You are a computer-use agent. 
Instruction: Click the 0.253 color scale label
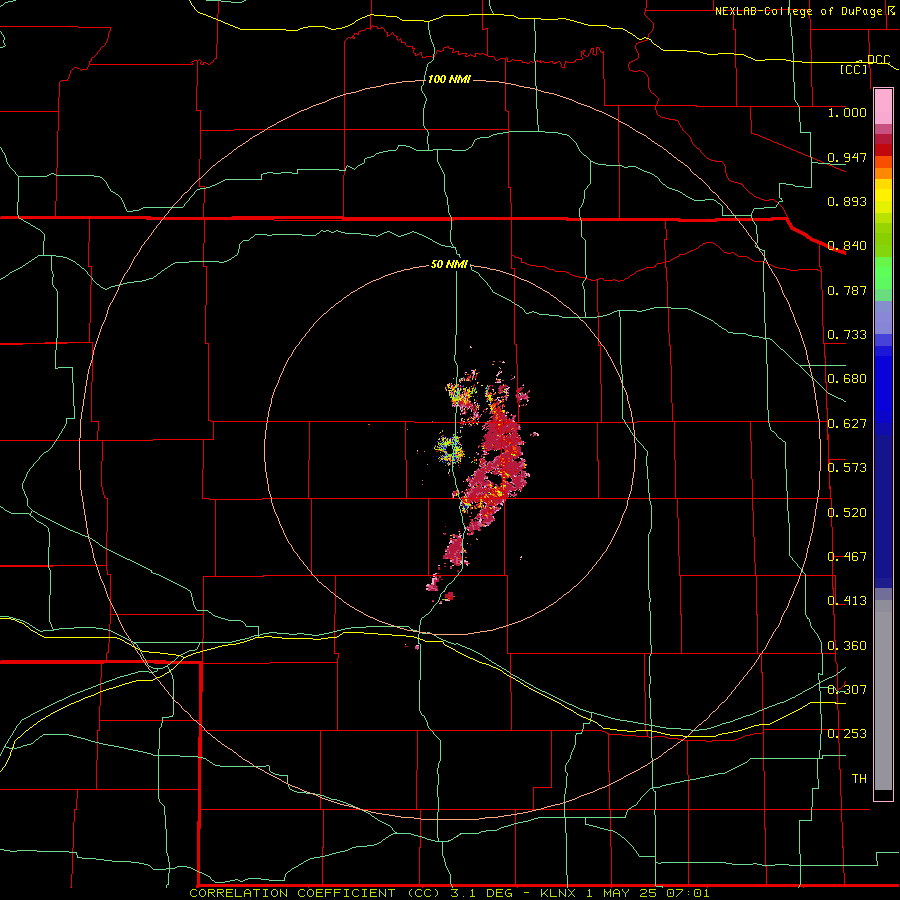[x=847, y=734]
